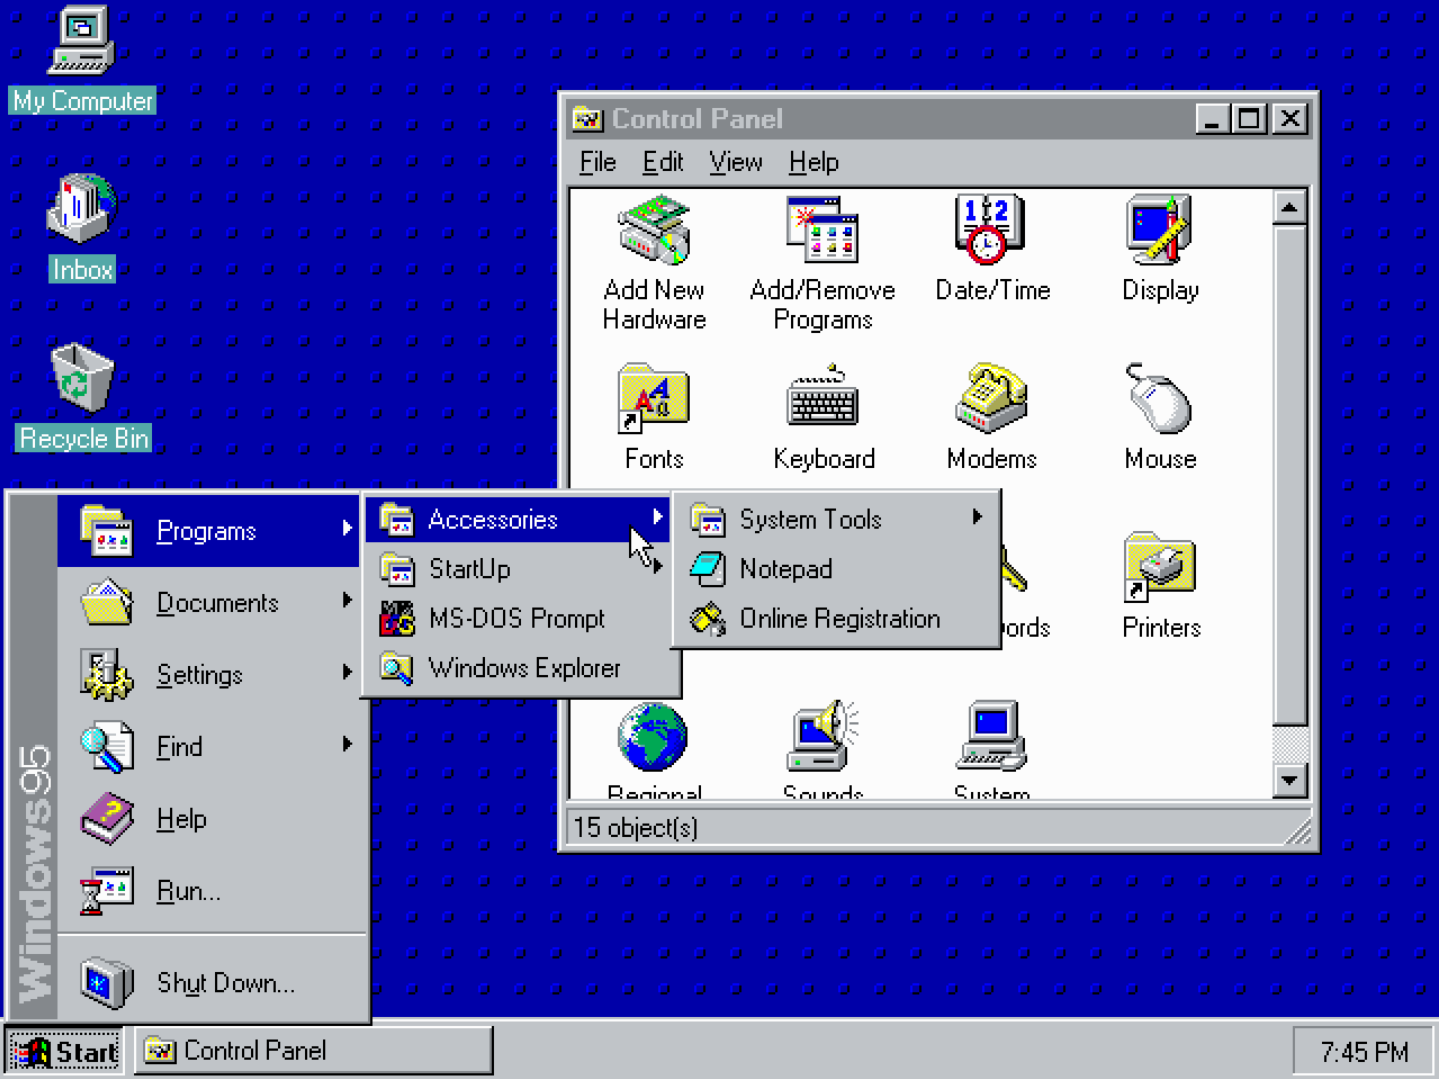The image size is (1439, 1079).
Task: Open the Printers folder icon
Action: click(x=1159, y=568)
